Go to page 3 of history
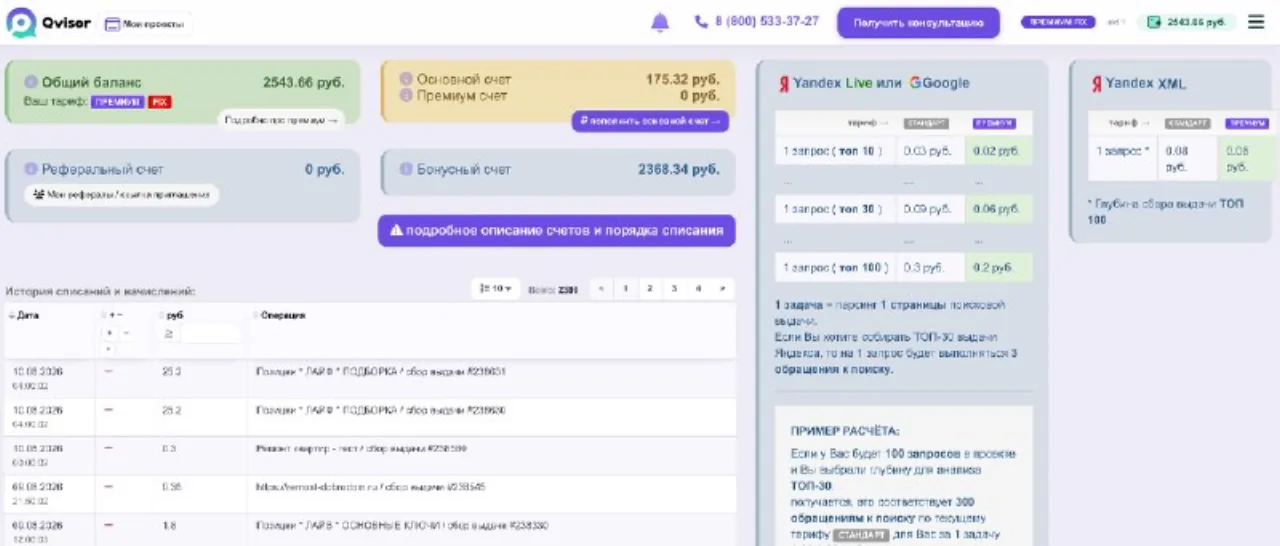 tap(674, 289)
